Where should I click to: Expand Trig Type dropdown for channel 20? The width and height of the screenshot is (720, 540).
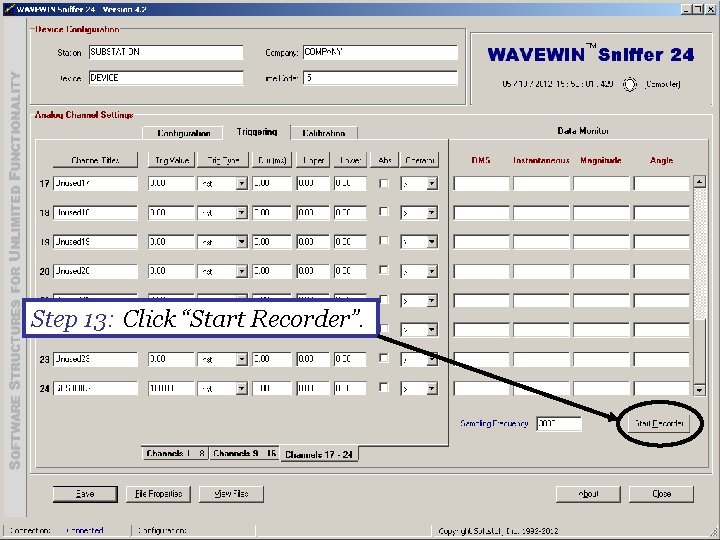(x=242, y=271)
